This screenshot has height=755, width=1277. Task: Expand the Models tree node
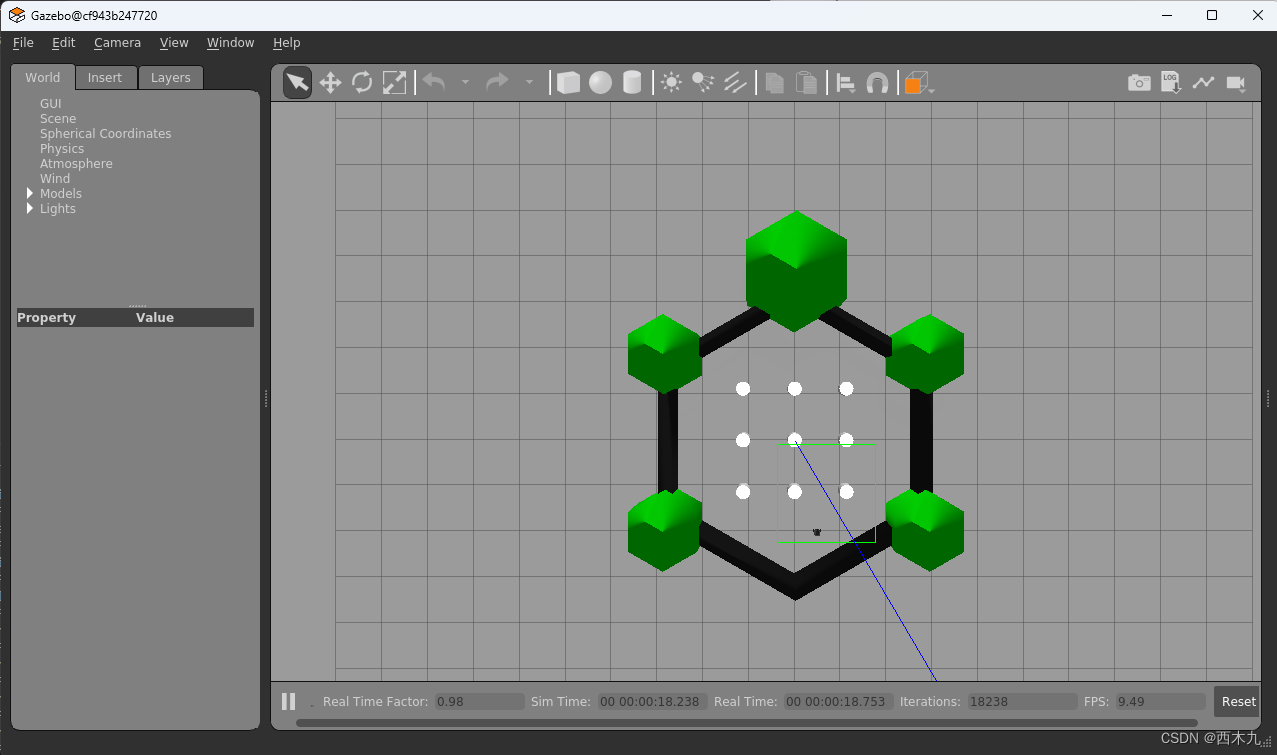point(30,193)
